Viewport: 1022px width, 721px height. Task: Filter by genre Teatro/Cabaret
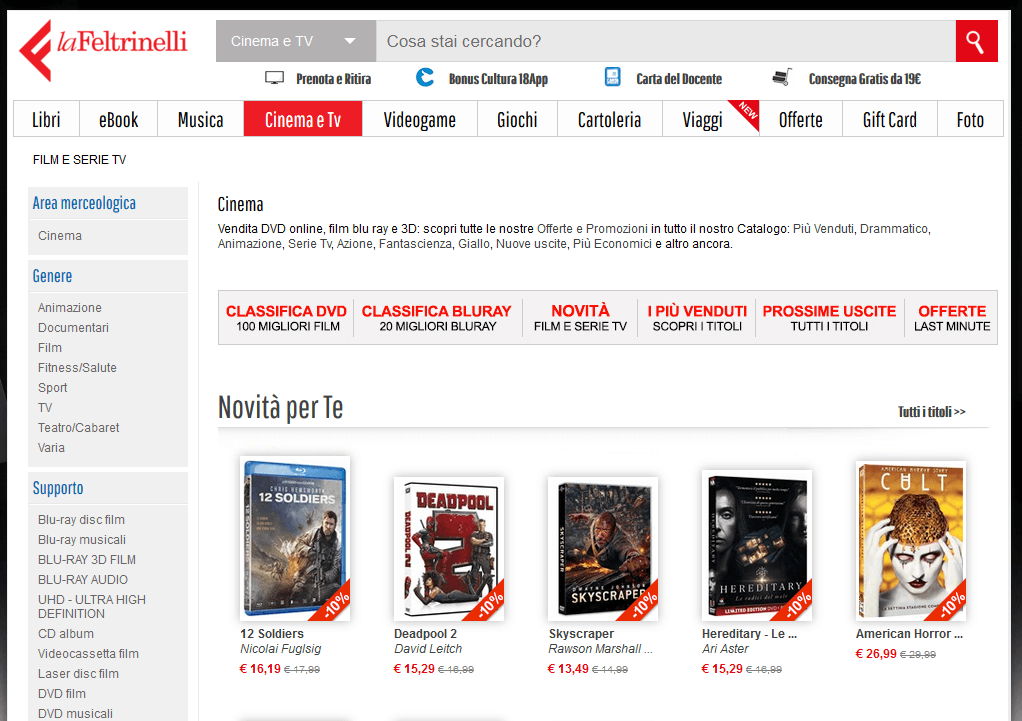point(78,428)
